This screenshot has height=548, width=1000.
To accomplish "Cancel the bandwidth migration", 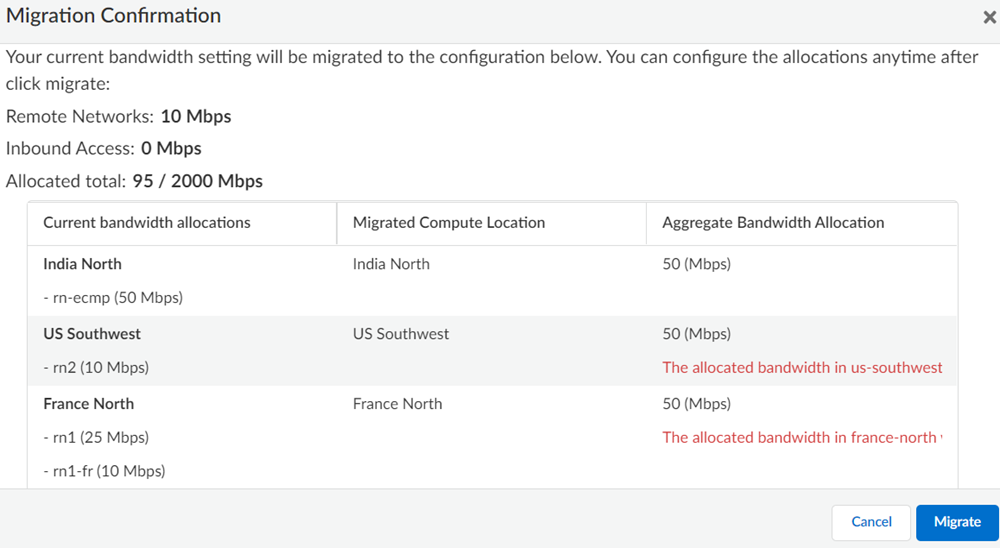I will [x=871, y=522].
